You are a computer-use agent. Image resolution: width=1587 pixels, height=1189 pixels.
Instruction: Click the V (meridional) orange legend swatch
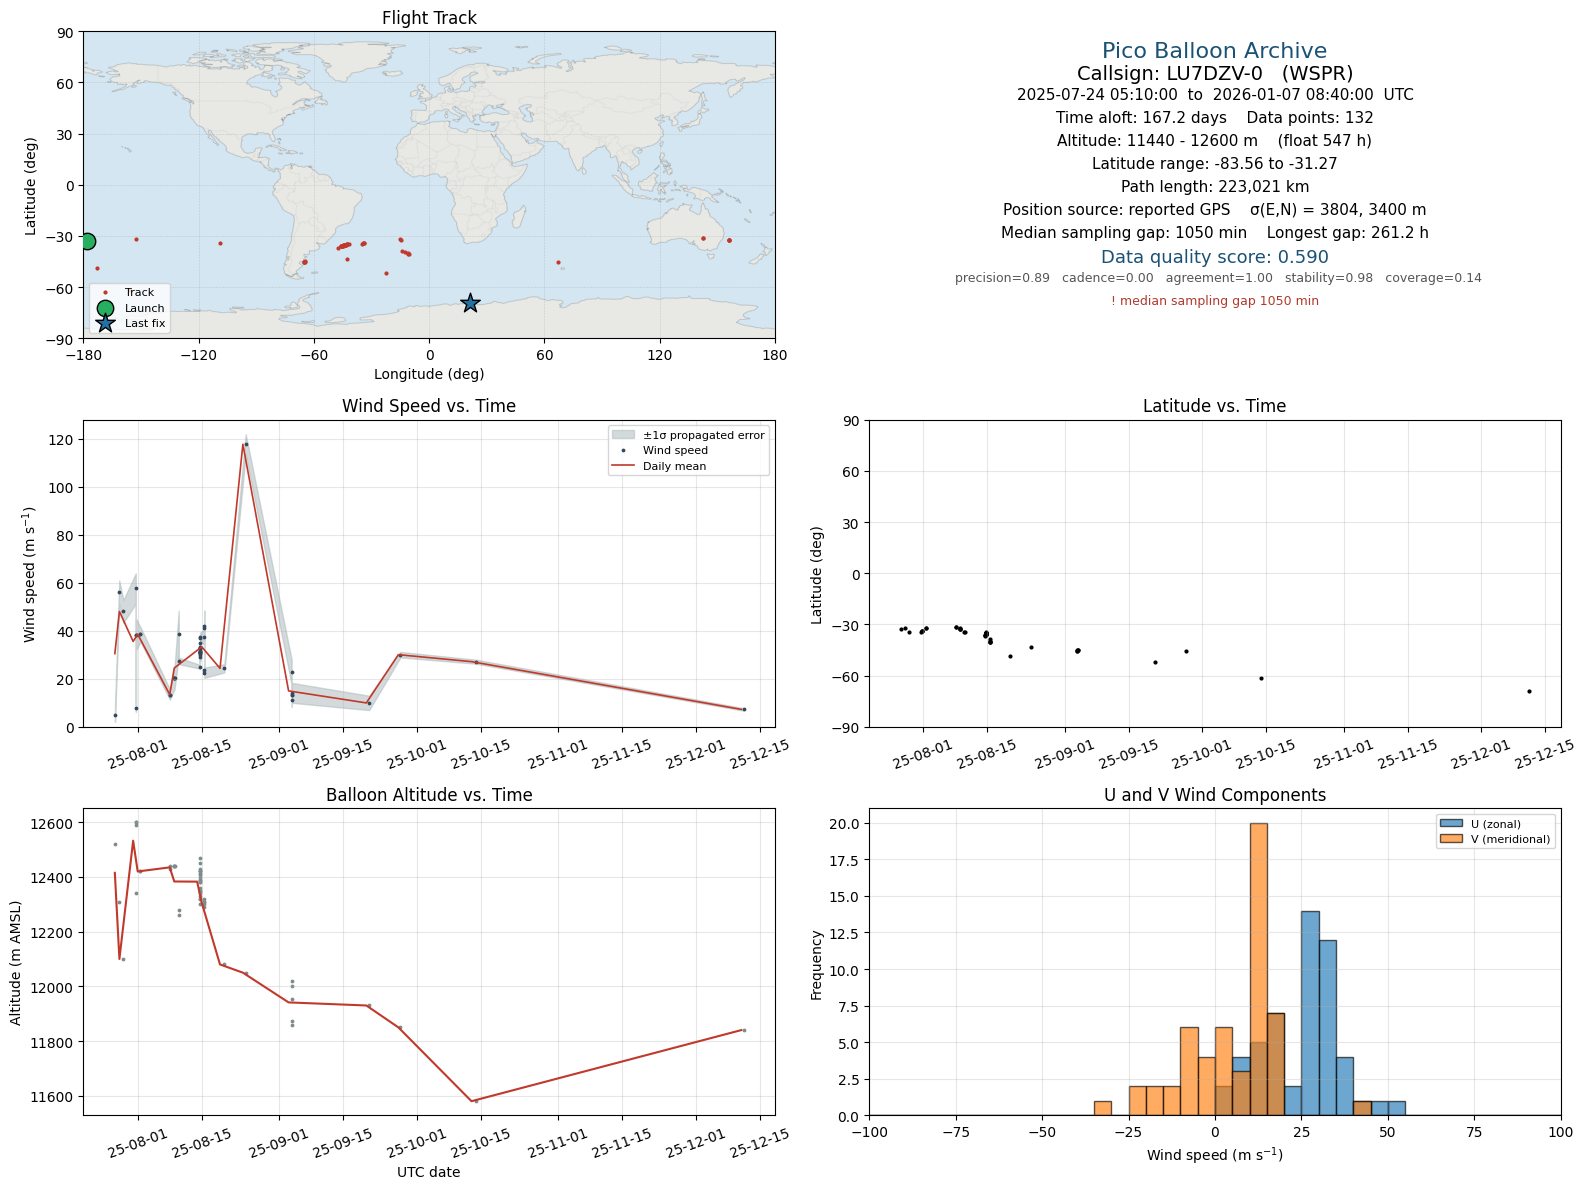click(1451, 839)
